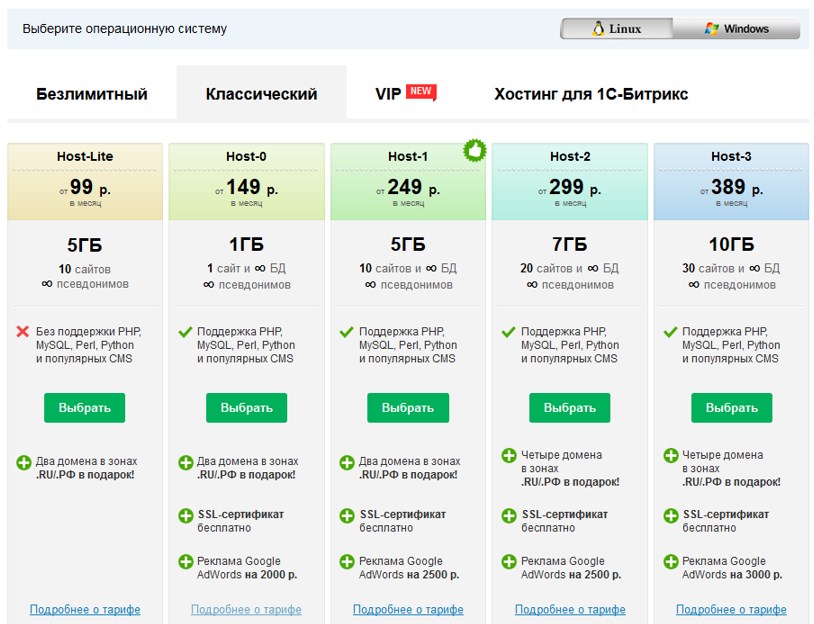Open the Безлимитный tab
This screenshot has height=624, width=814.
(92, 94)
